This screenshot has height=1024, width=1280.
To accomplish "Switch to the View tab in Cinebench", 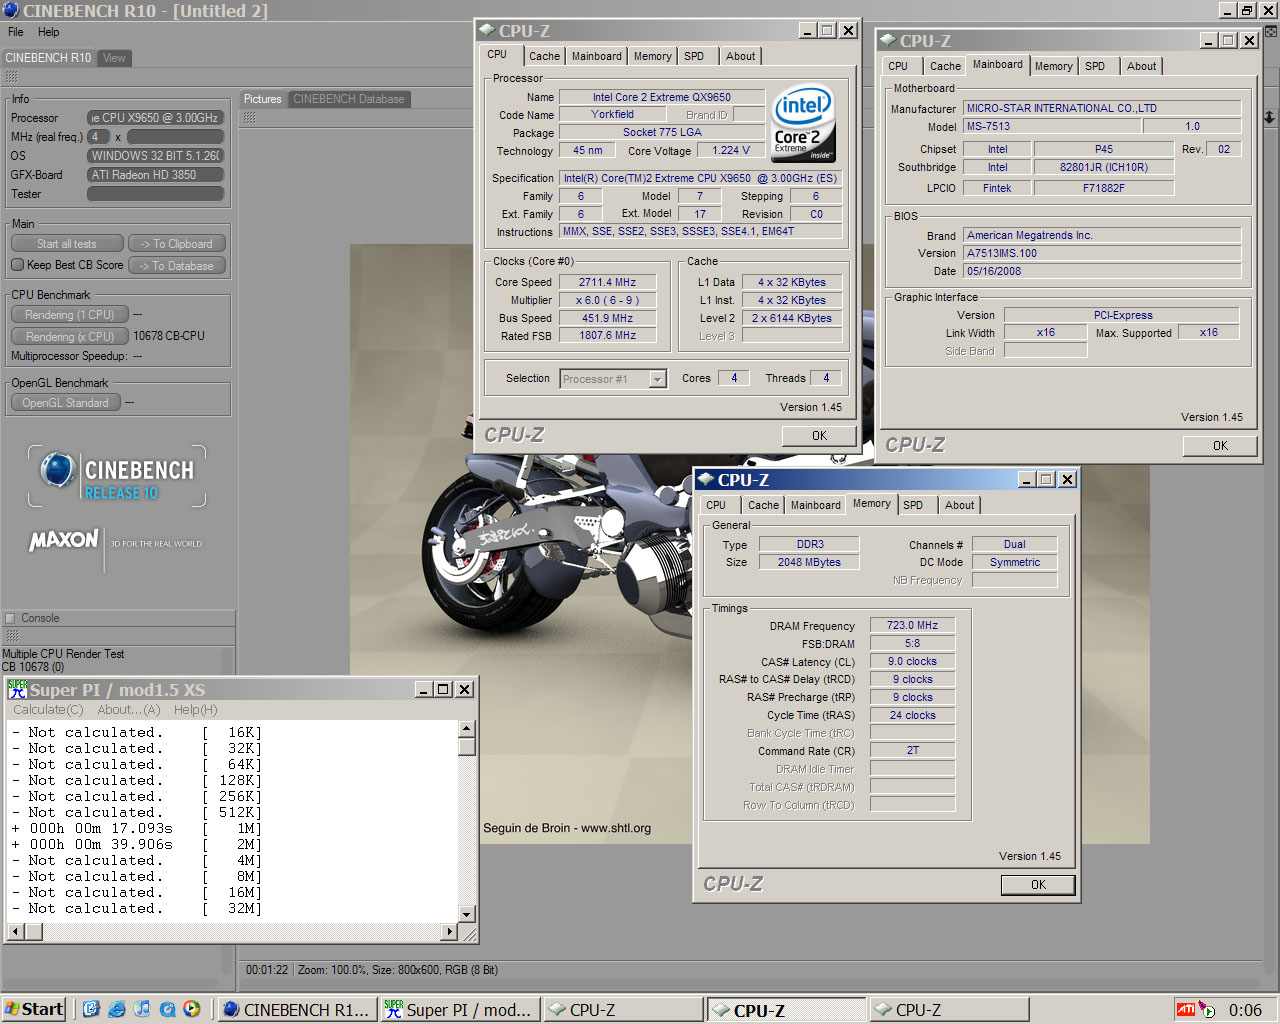I will (x=114, y=58).
